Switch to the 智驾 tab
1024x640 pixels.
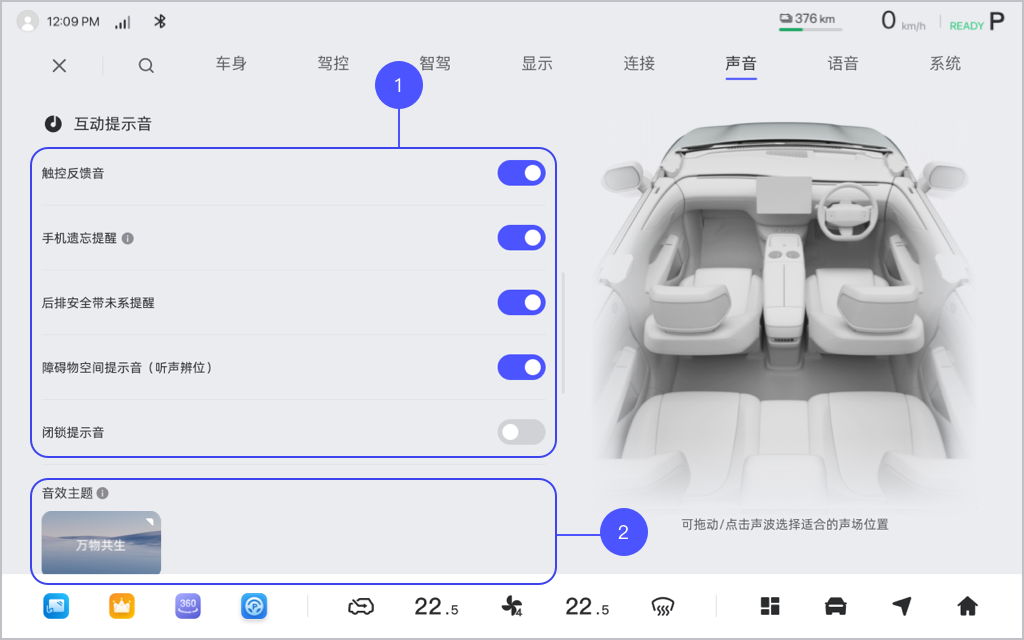click(x=435, y=63)
